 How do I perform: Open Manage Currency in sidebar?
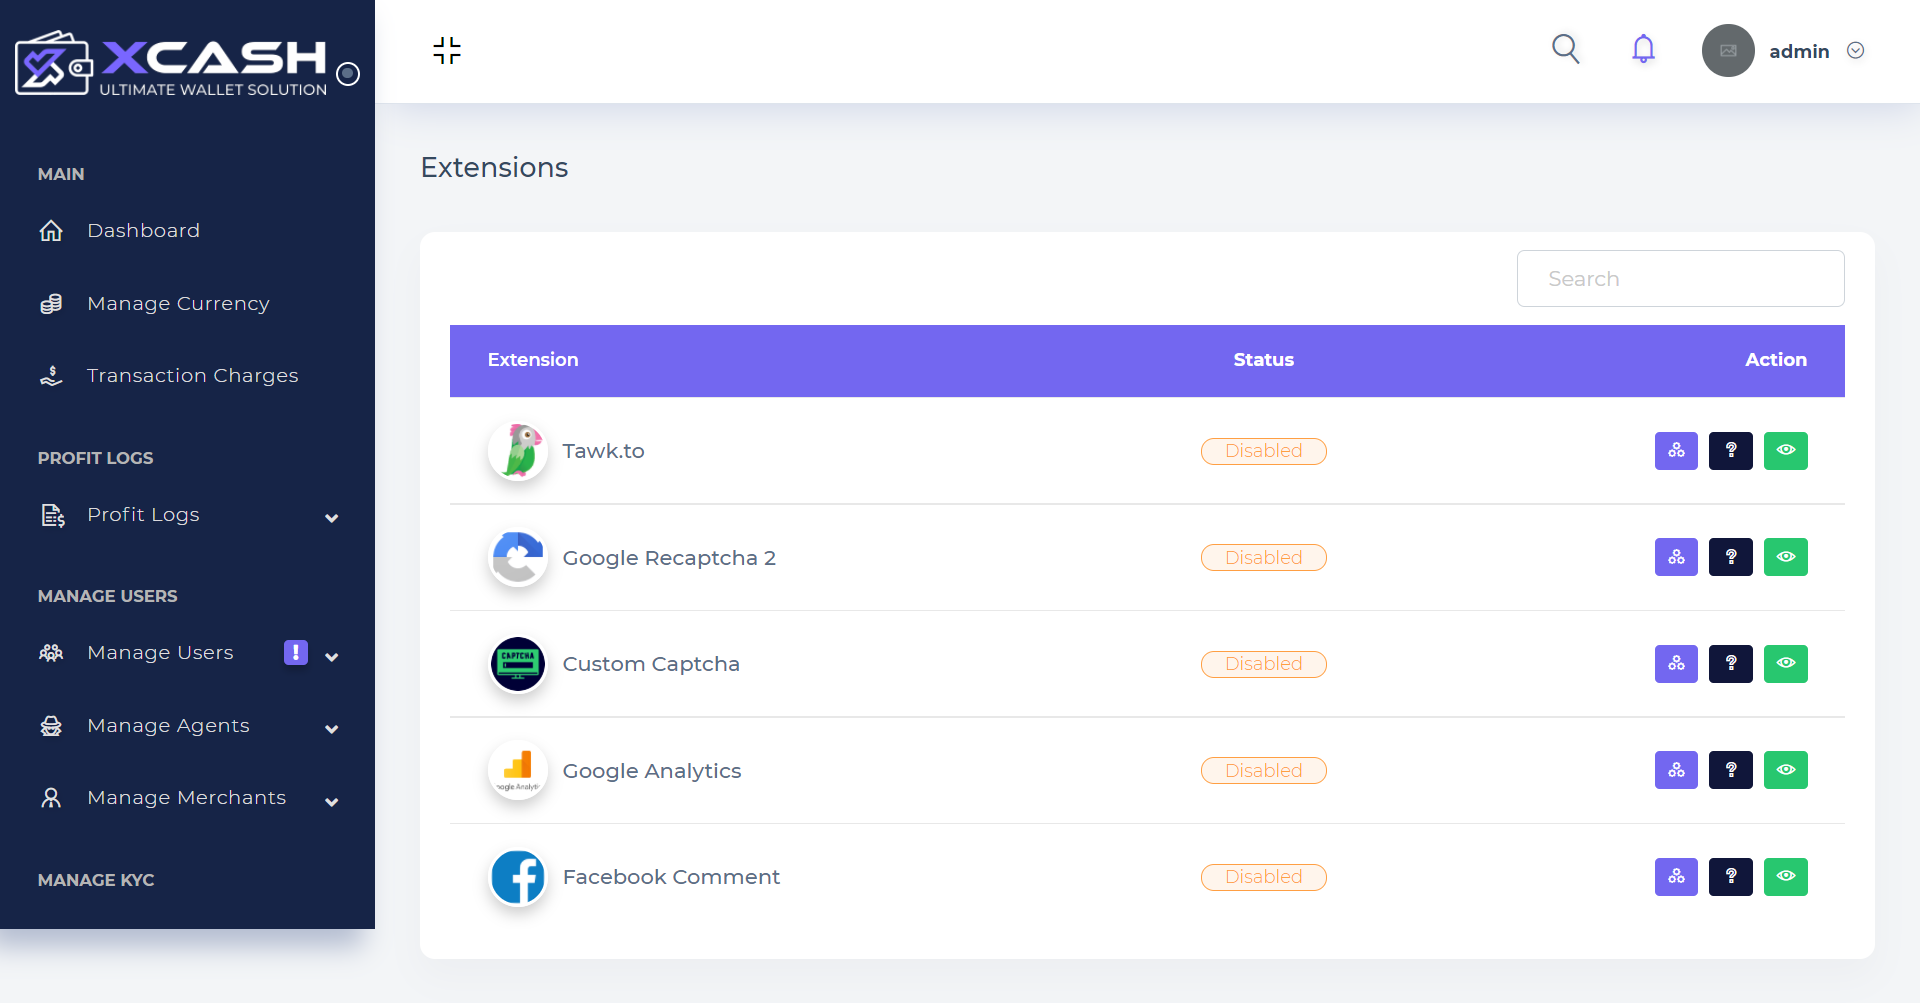coord(178,304)
